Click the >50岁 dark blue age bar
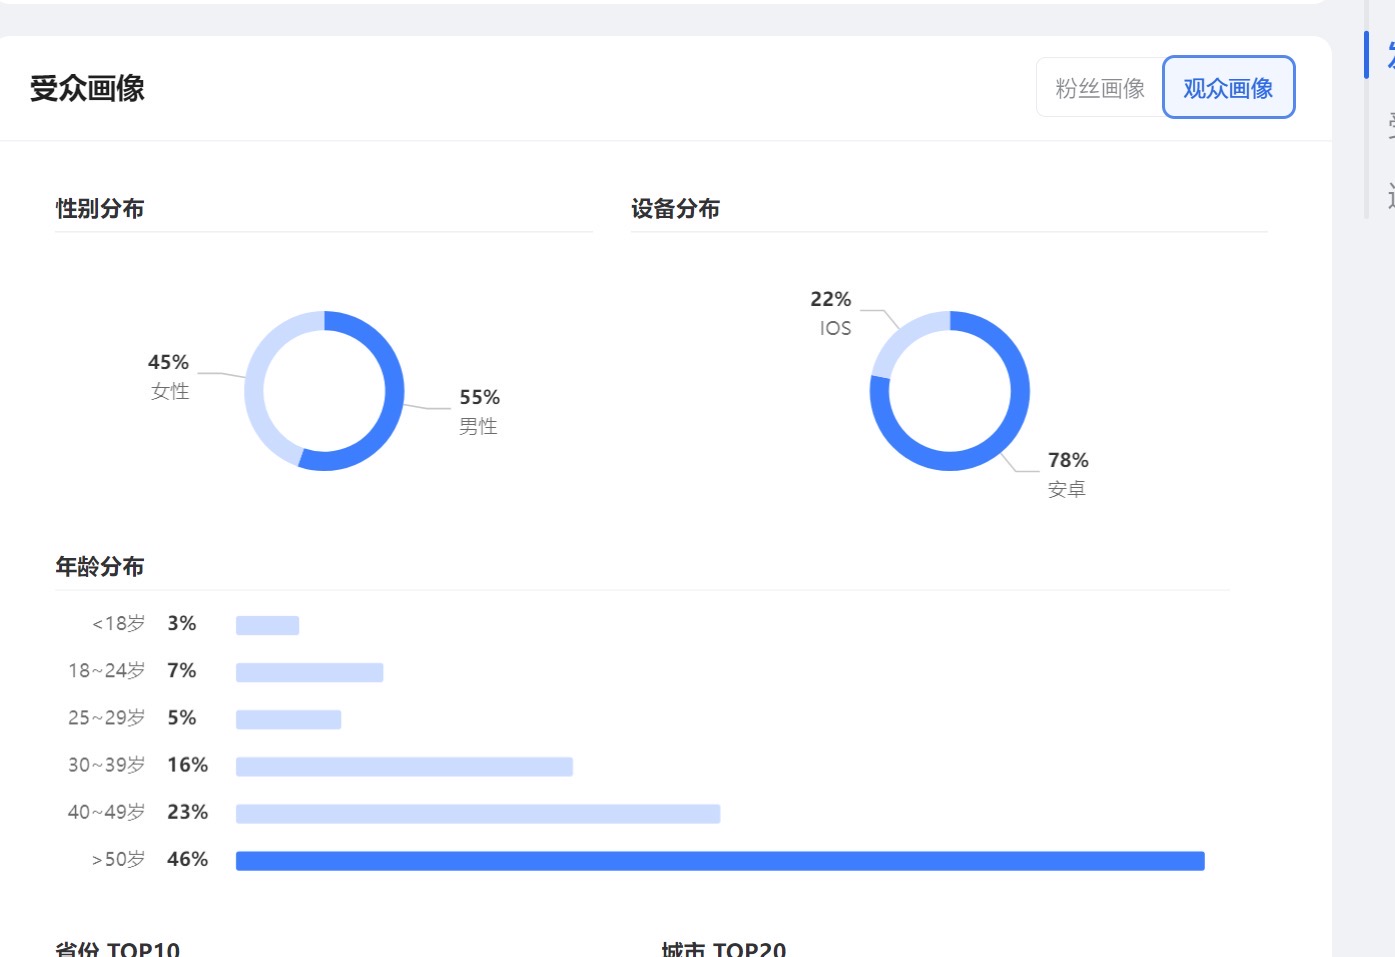This screenshot has height=957, width=1395. (x=720, y=861)
